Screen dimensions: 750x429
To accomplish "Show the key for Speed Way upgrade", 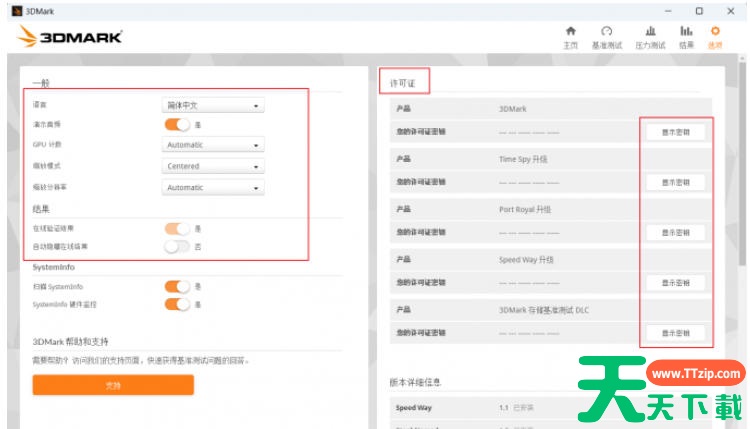I will pyautogui.click(x=675, y=283).
